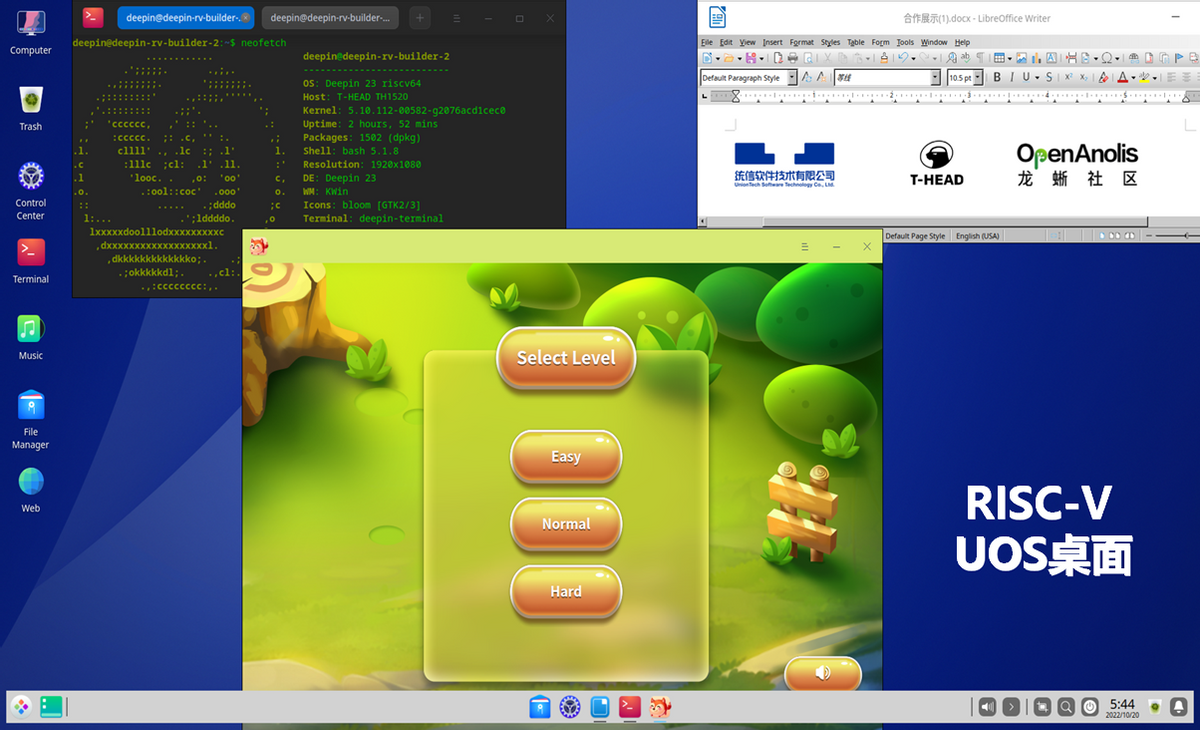The height and width of the screenshot is (730, 1200).
Task: Click the font color red swatch icon
Action: click(1122, 77)
